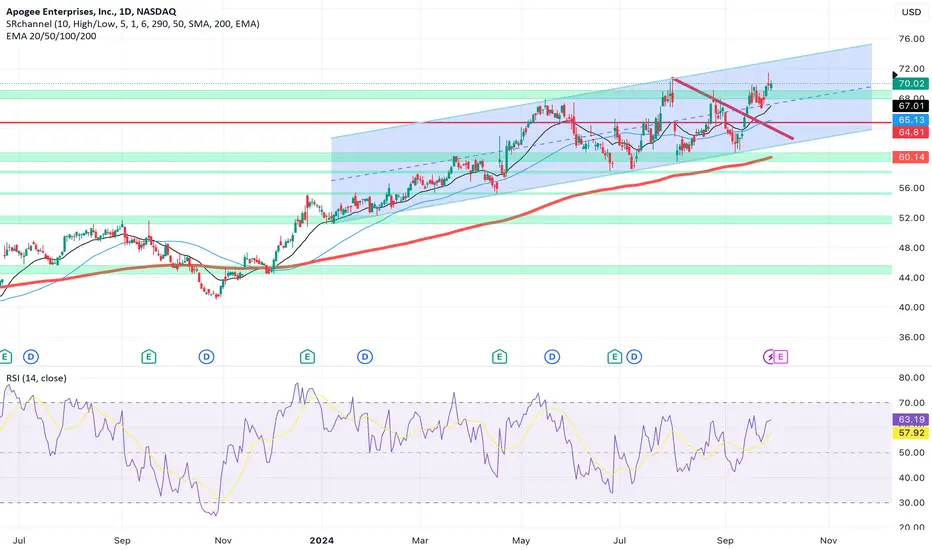Click the yellow 57.92 RSI average label

(x=911, y=433)
